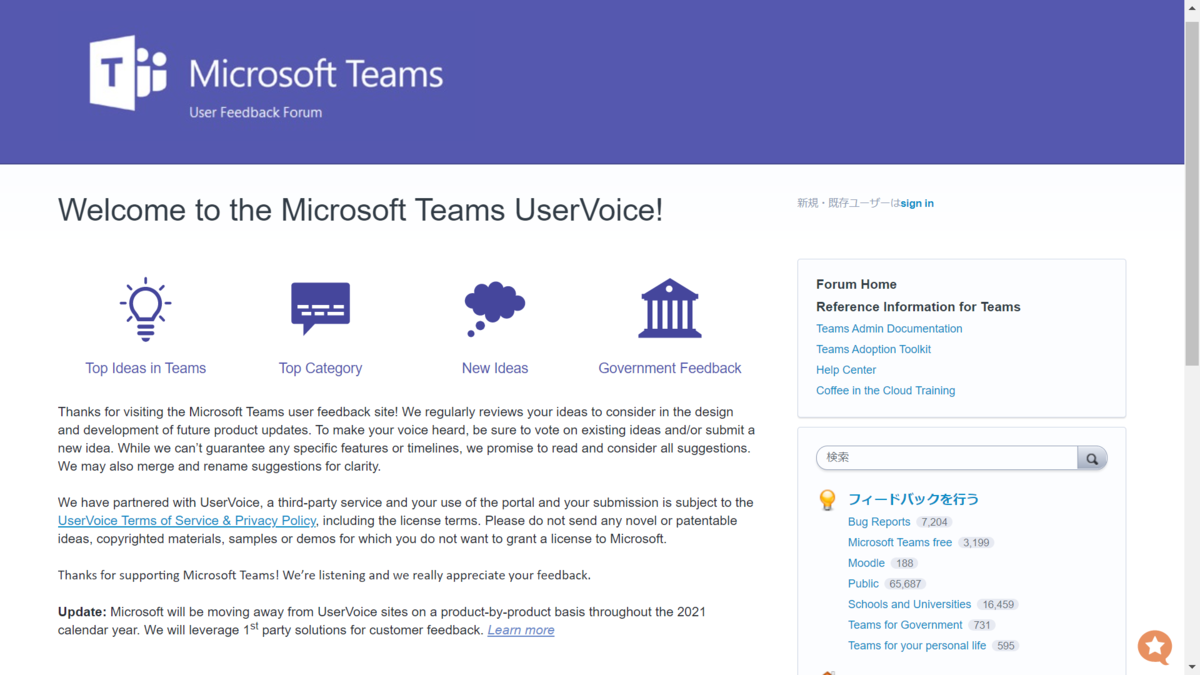Open the Government Feedback link
Viewport: 1200px width, 675px height.
tap(670, 368)
